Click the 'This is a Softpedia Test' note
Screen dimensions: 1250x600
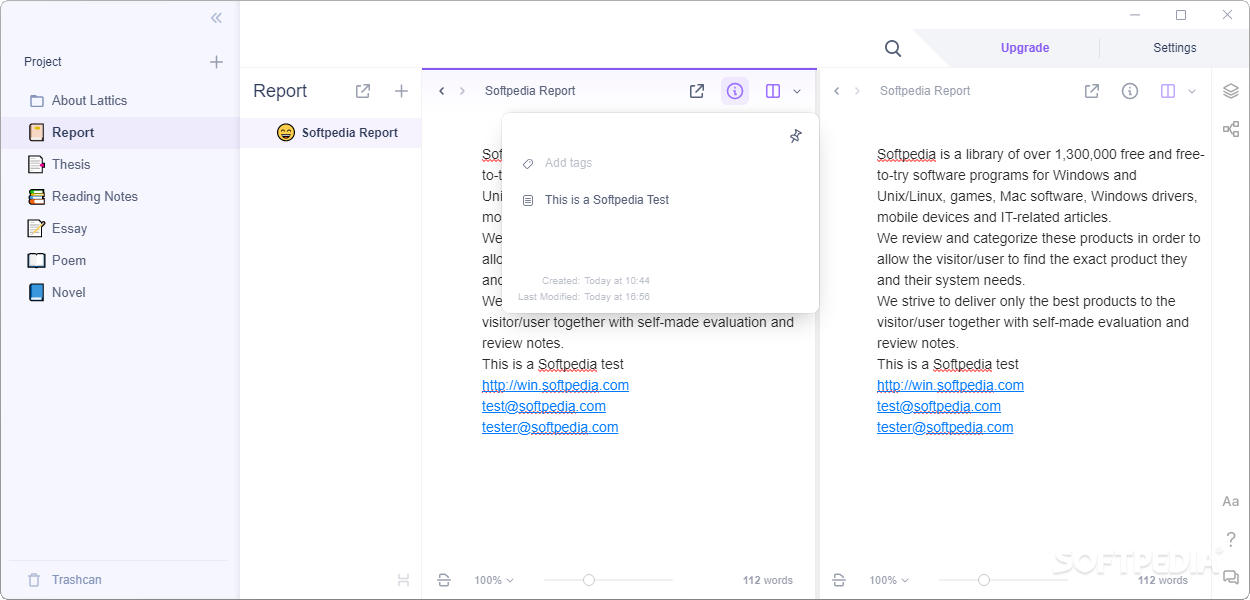coord(607,200)
